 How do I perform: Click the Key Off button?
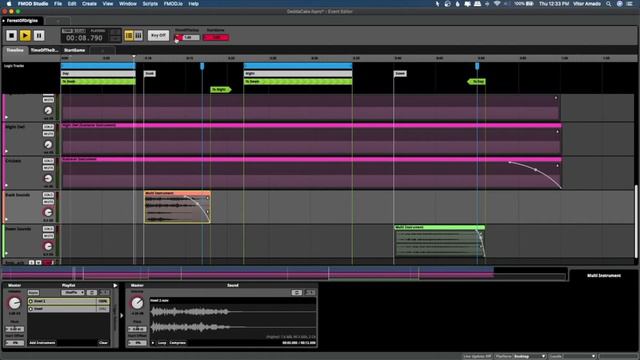(x=158, y=36)
